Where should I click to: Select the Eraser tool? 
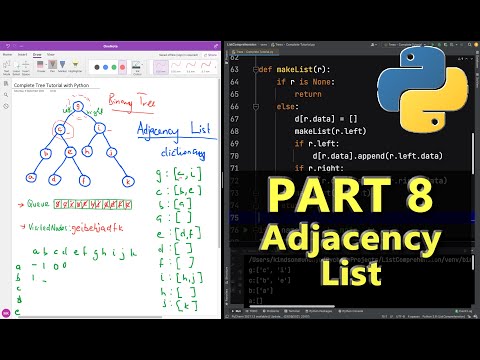pyautogui.click(x=40, y=66)
